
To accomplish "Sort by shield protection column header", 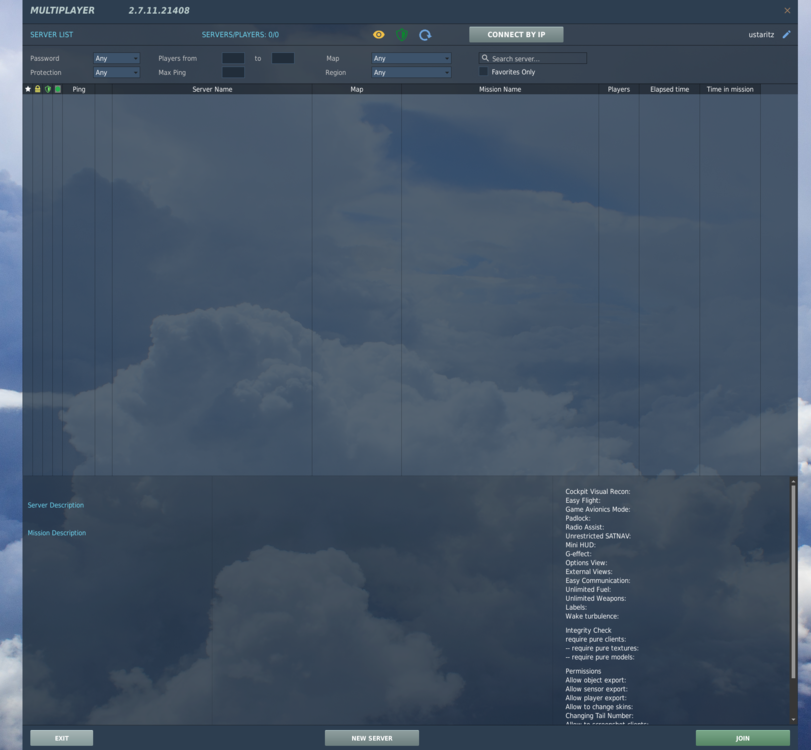I will [x=48, y=89].
